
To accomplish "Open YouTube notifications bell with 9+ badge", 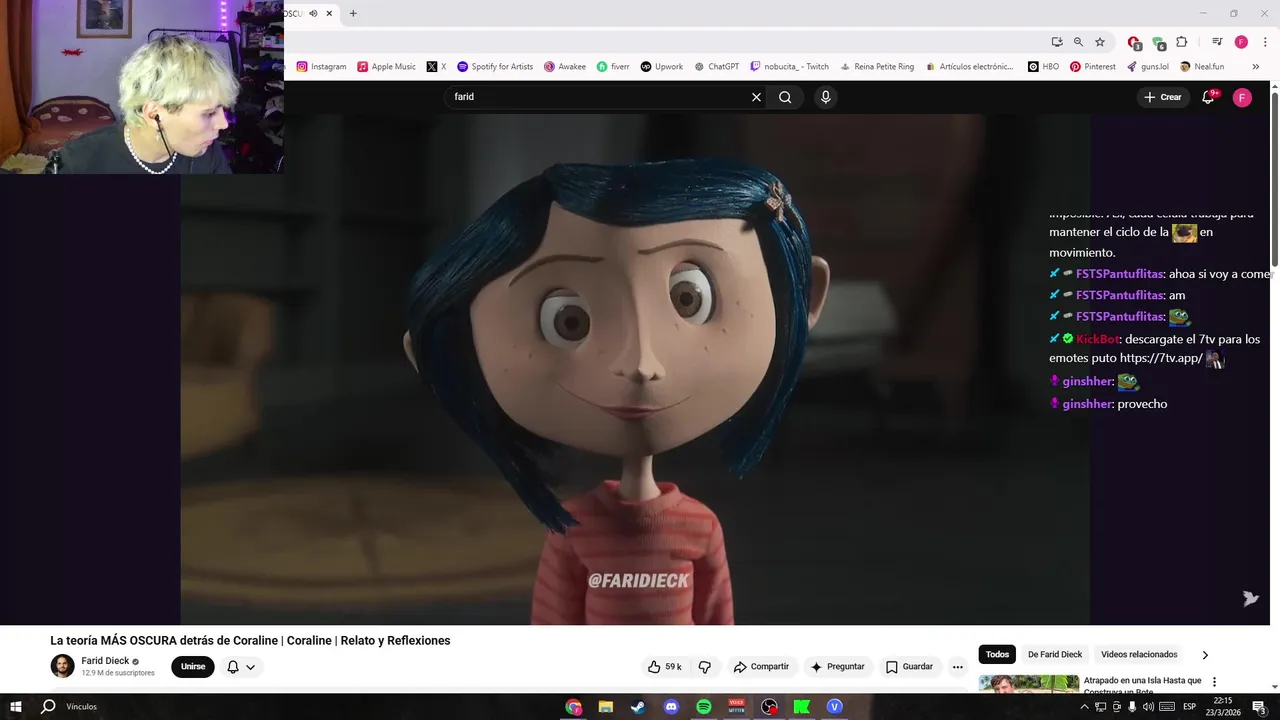I will click(1208, 97).
